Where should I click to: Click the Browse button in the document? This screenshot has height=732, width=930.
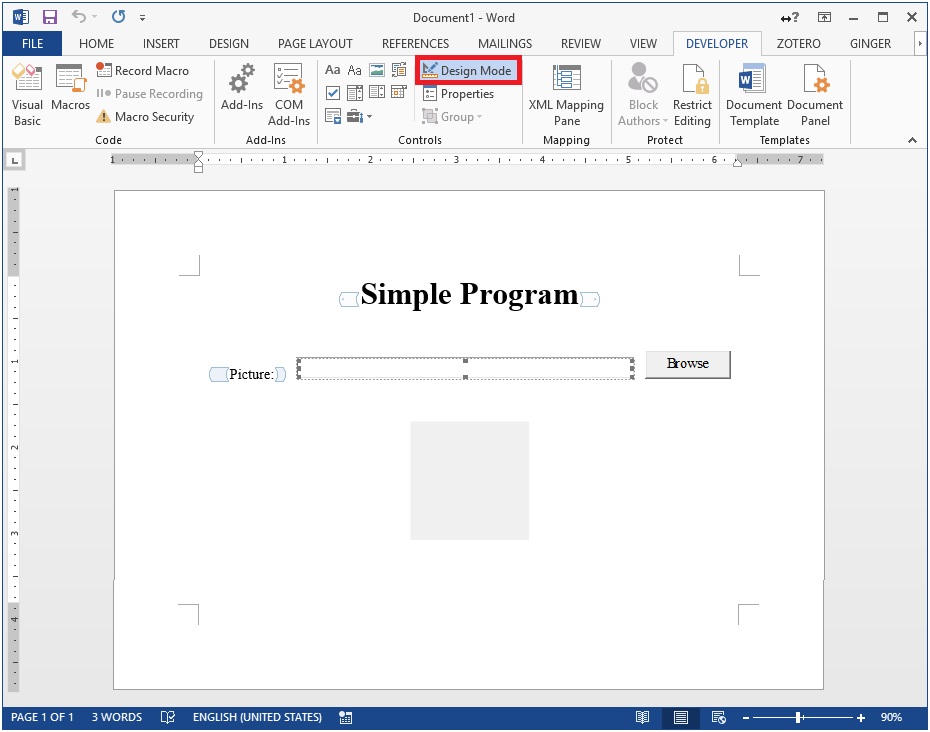click(x=688, y=364)
